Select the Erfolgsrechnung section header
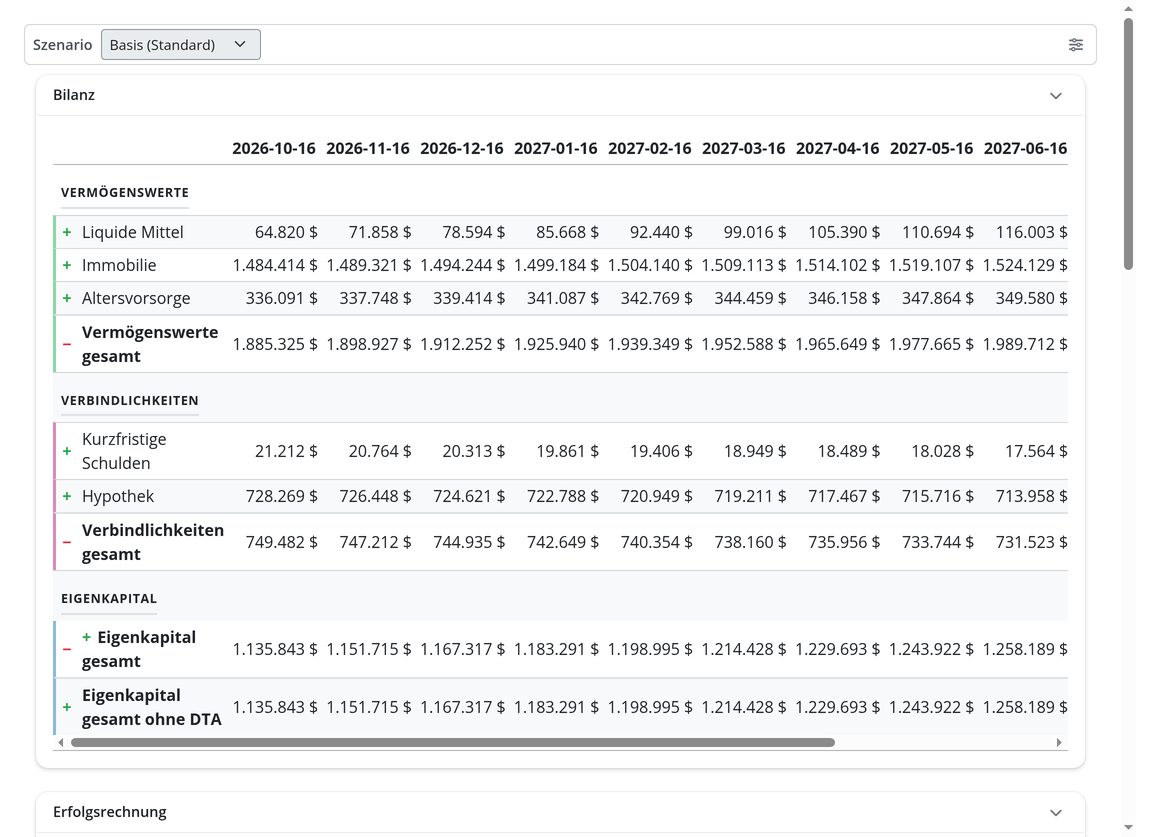This screenshot has width=1160, height=837. coord(560,813)
